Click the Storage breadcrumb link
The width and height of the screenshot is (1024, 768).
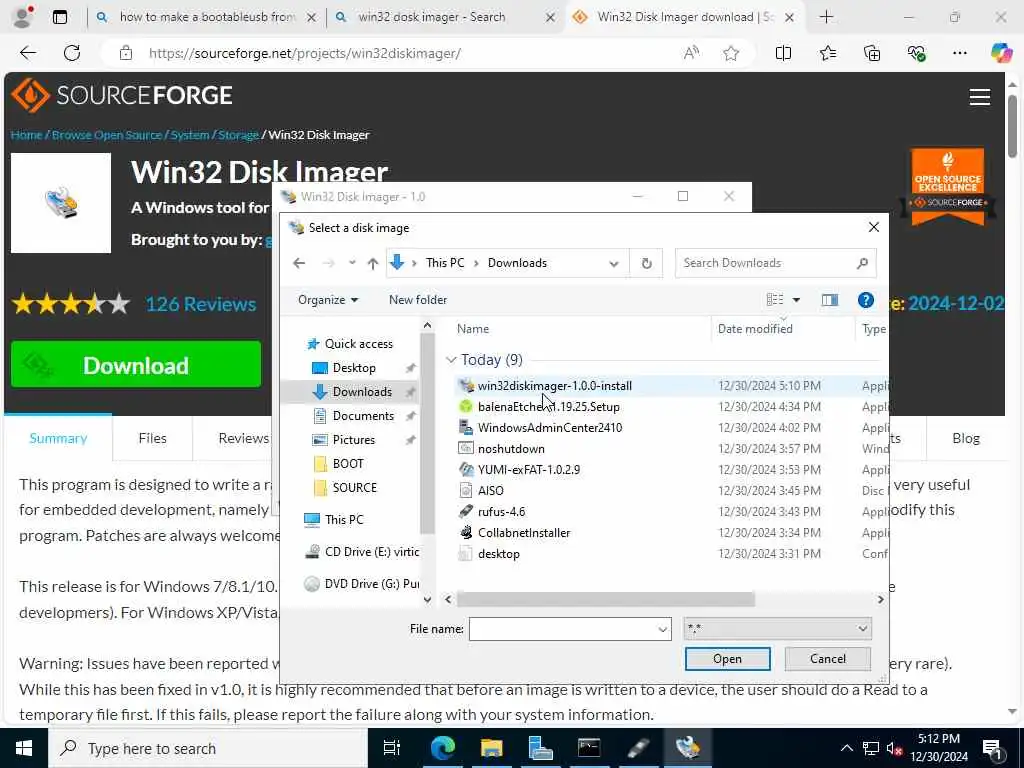pyautogui.click(x=238, y=135)
